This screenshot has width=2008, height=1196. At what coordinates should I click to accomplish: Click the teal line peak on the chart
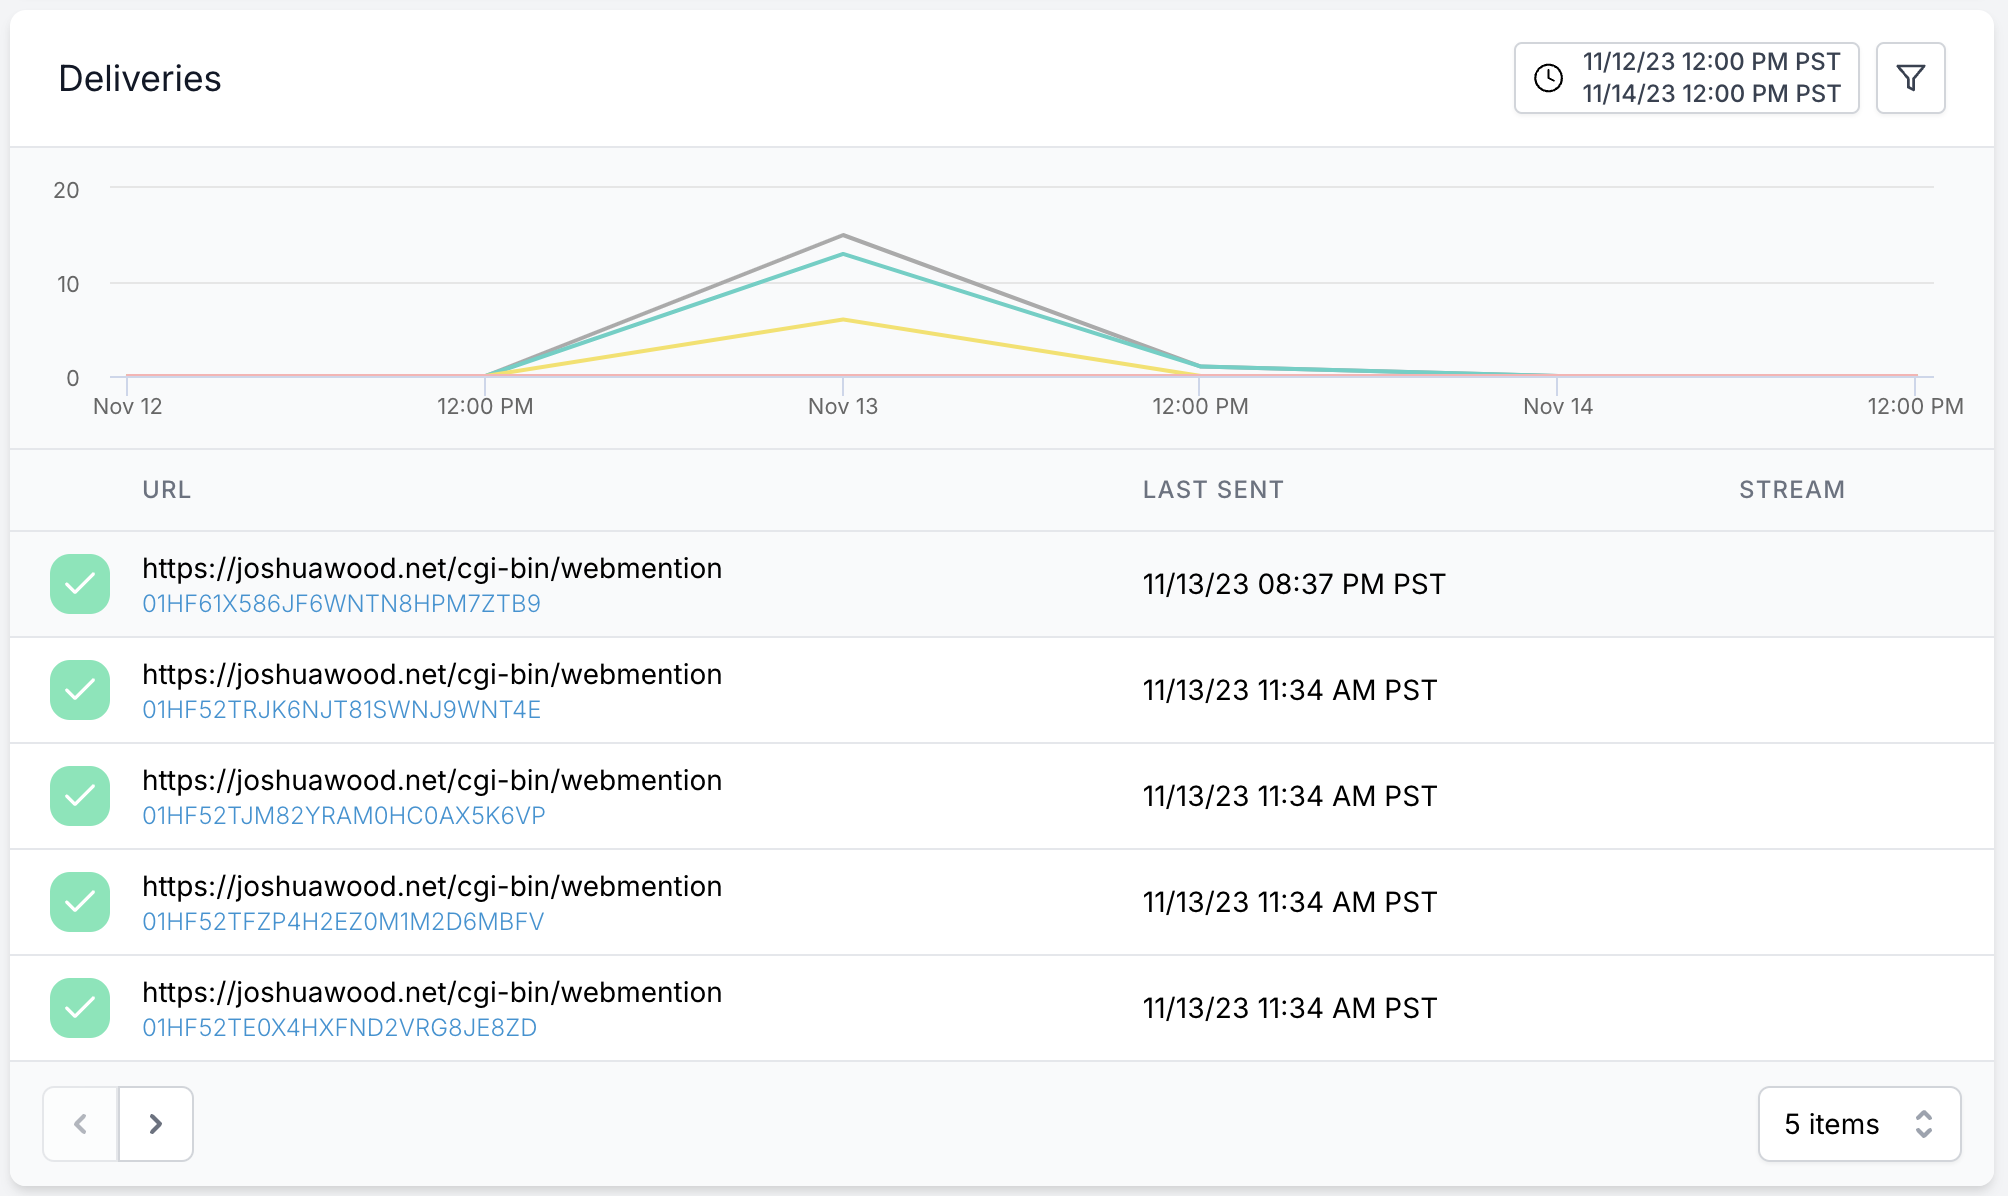841,255
